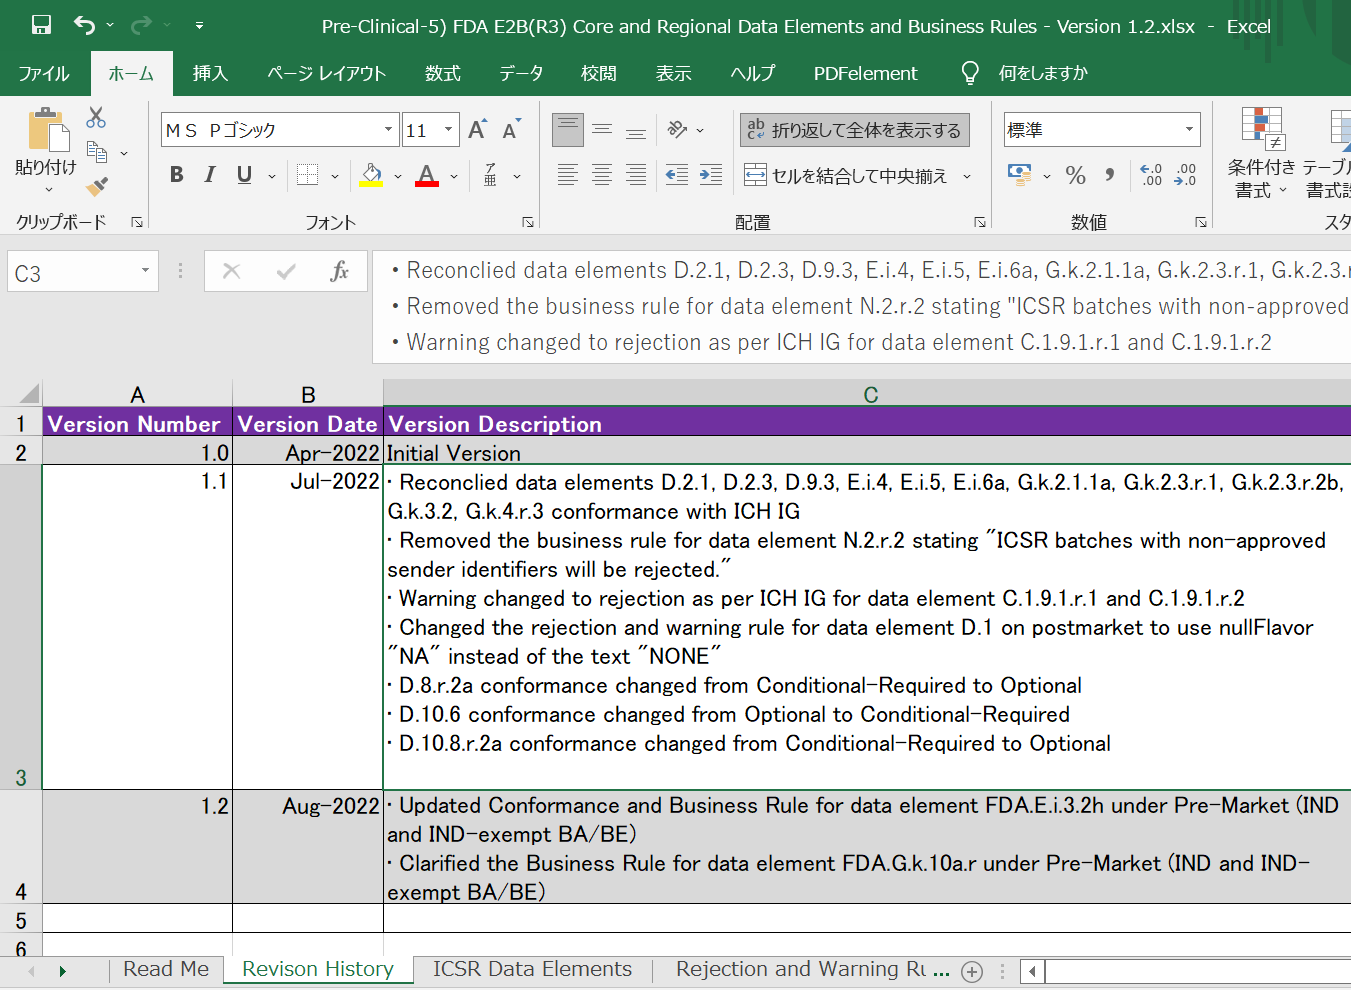Toggle Italic formatting
This screenshot has height=990, width=1351.
210,176
